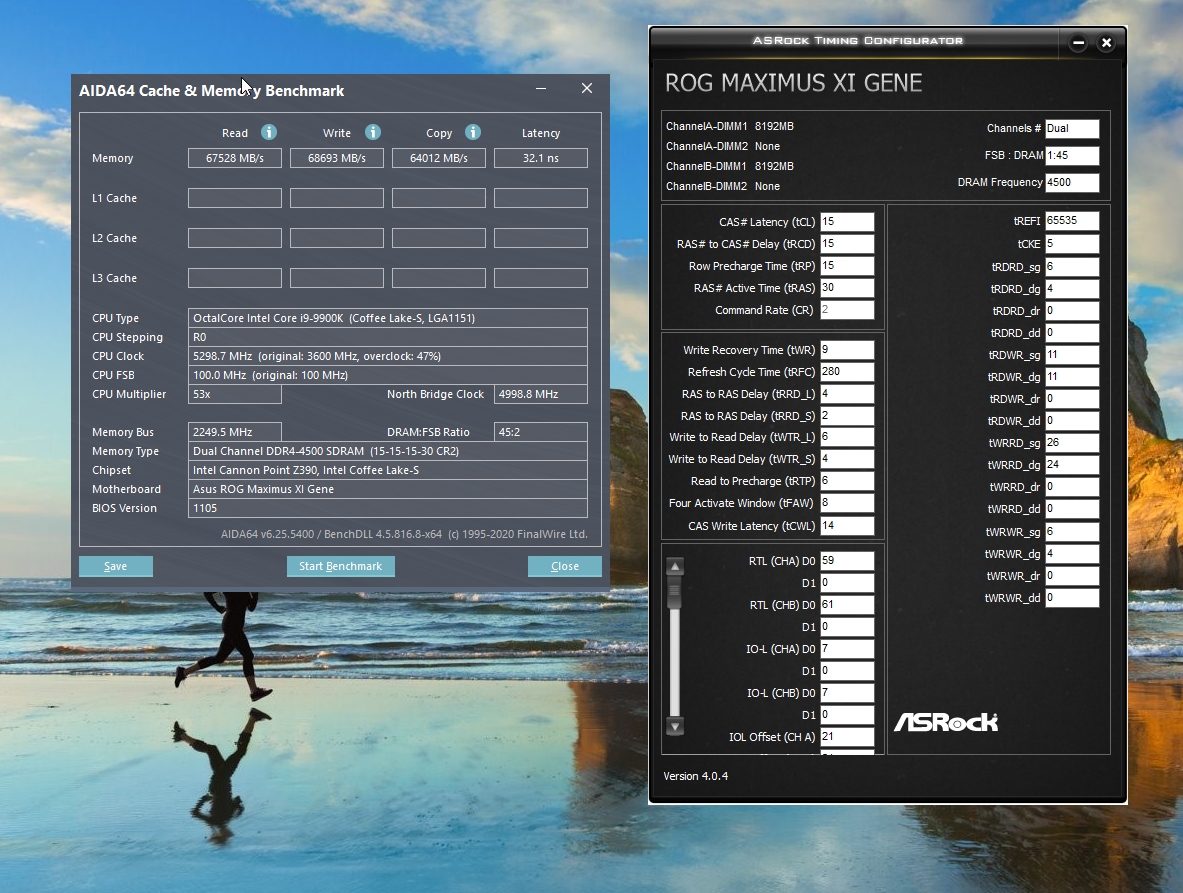Click the CAS# Latency (tCL) field

[x=847, y=222]
